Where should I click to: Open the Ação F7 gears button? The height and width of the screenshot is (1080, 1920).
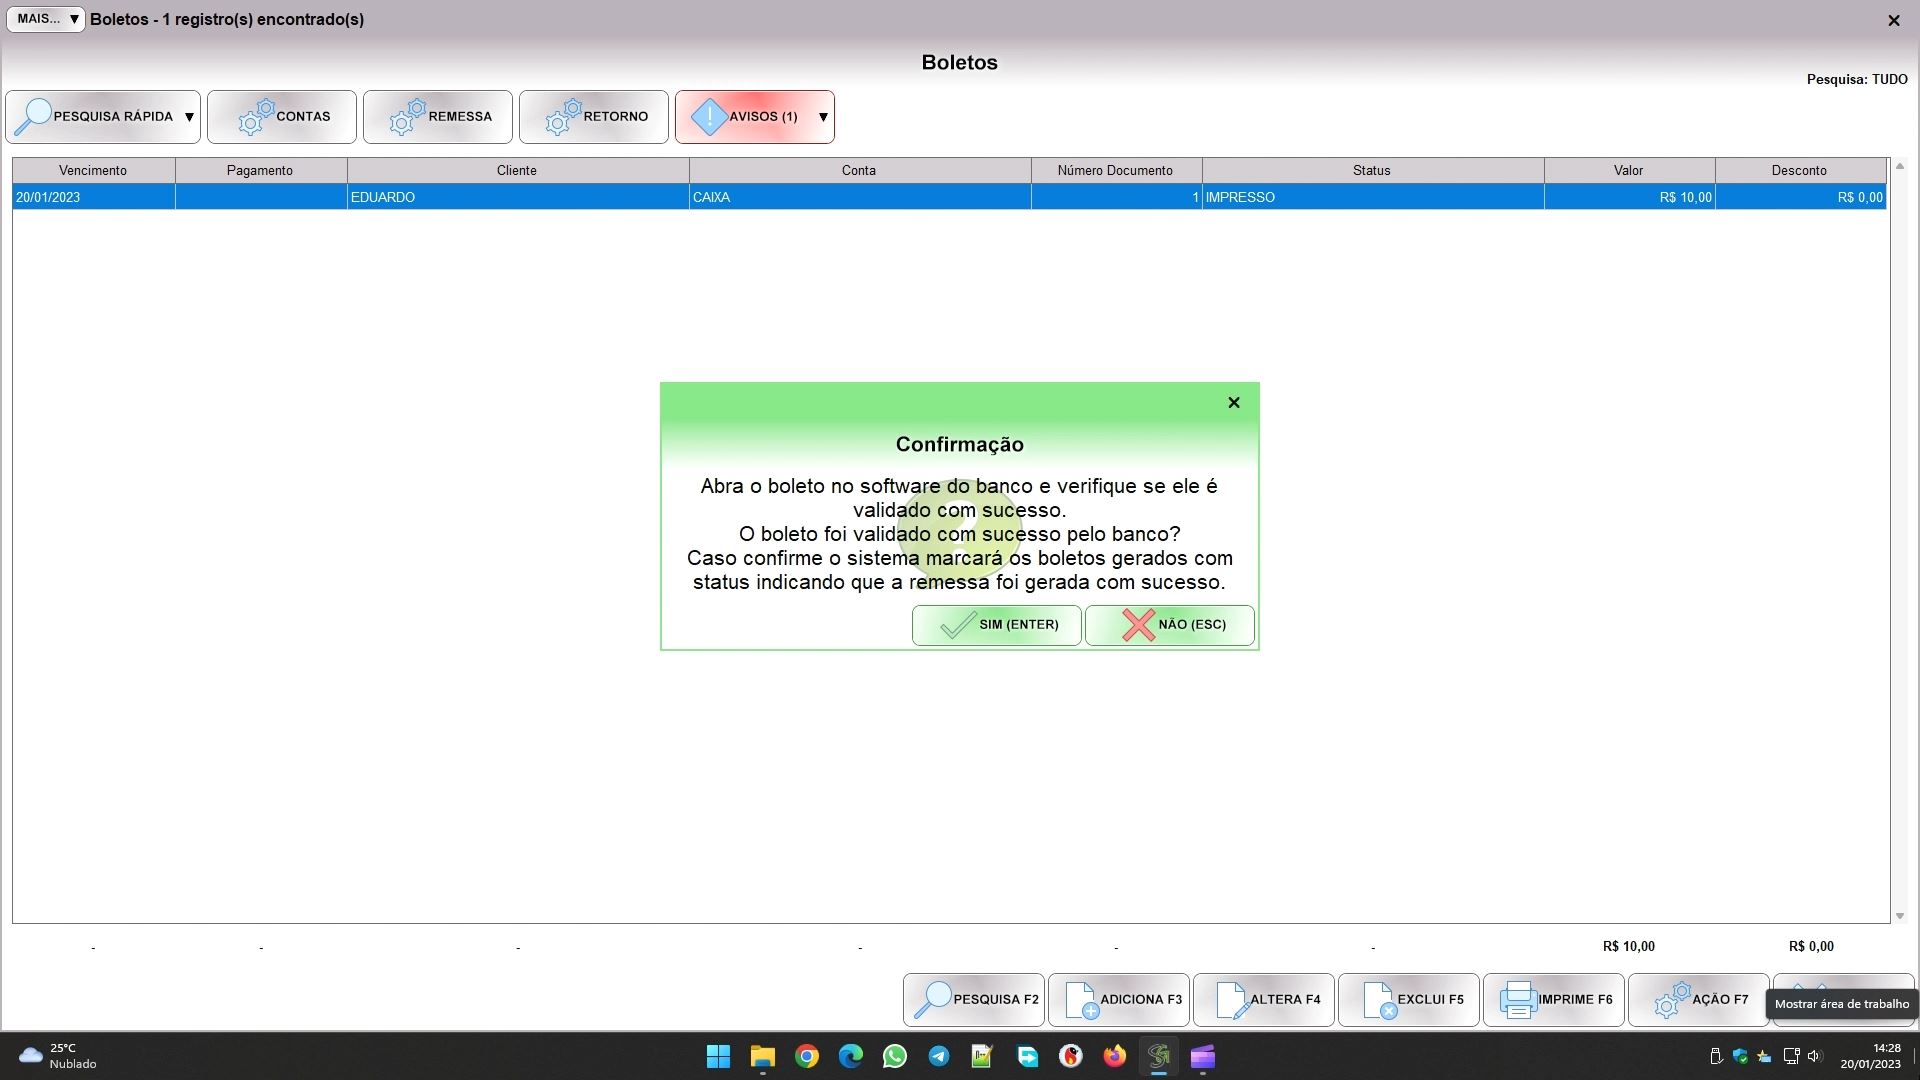pos(1671,999)
